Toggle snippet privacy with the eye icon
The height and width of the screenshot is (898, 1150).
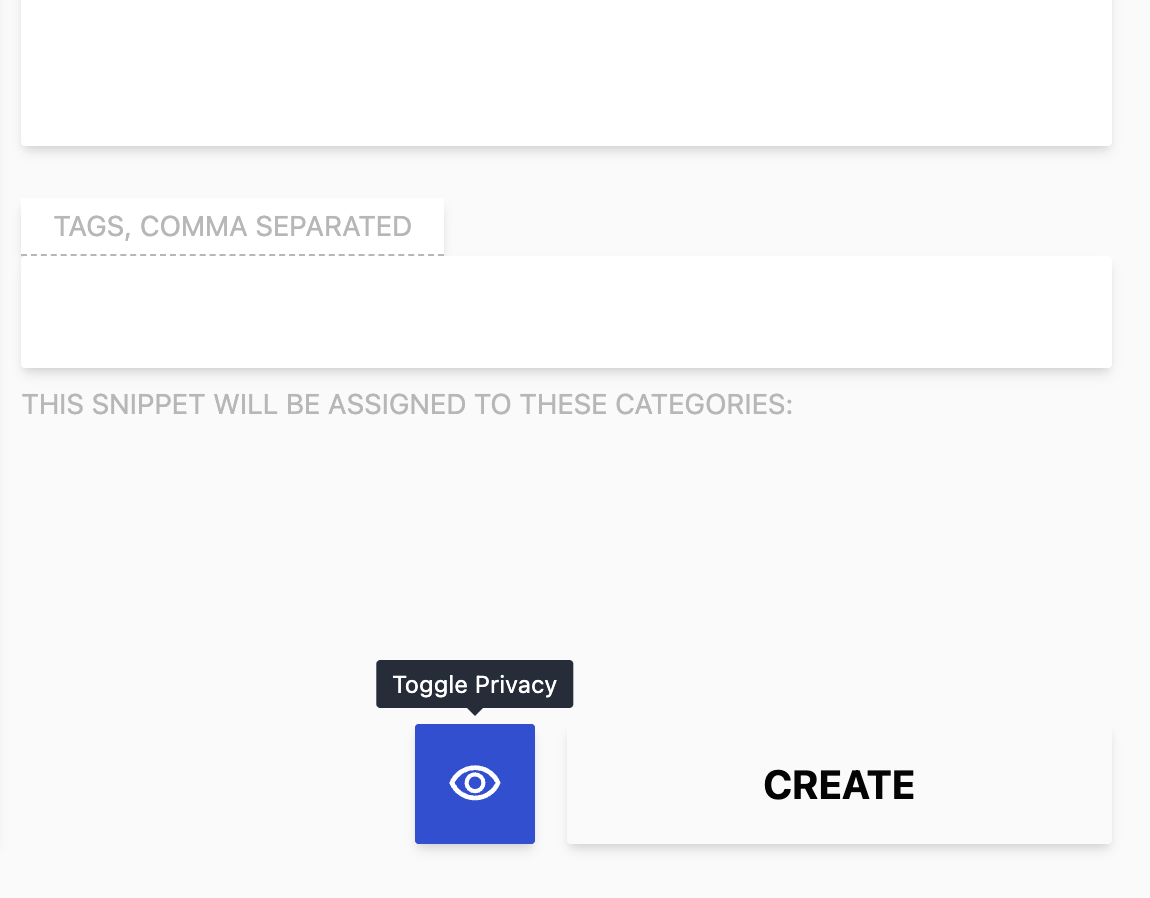(475, 784)
